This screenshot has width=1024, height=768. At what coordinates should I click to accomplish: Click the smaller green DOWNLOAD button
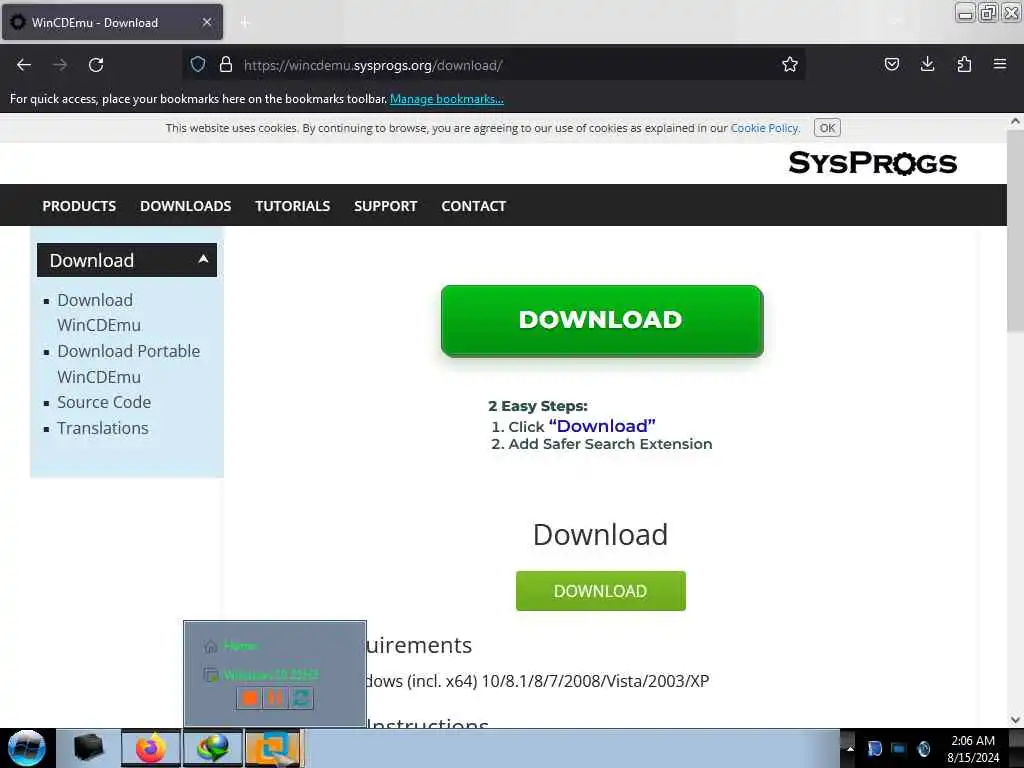point(600,591)
